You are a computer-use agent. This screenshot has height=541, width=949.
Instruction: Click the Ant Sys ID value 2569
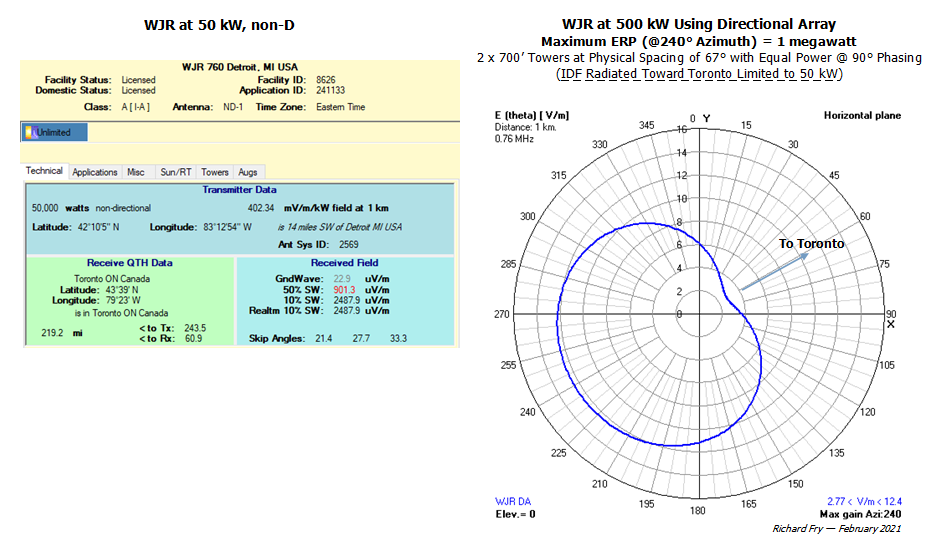pyautogui.click(x=349, y=245)
